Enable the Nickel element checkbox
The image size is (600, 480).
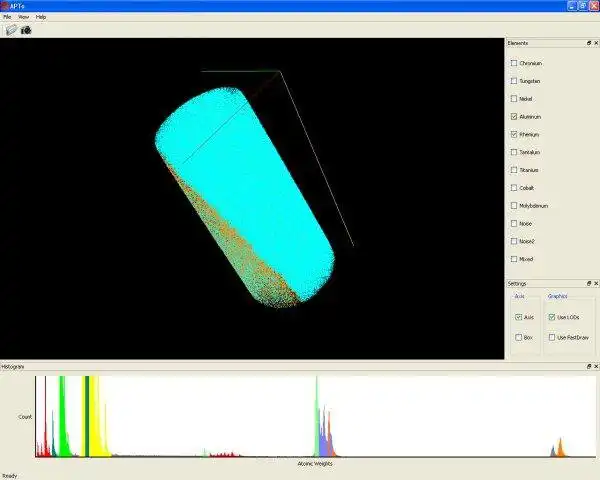coord(514,99)
